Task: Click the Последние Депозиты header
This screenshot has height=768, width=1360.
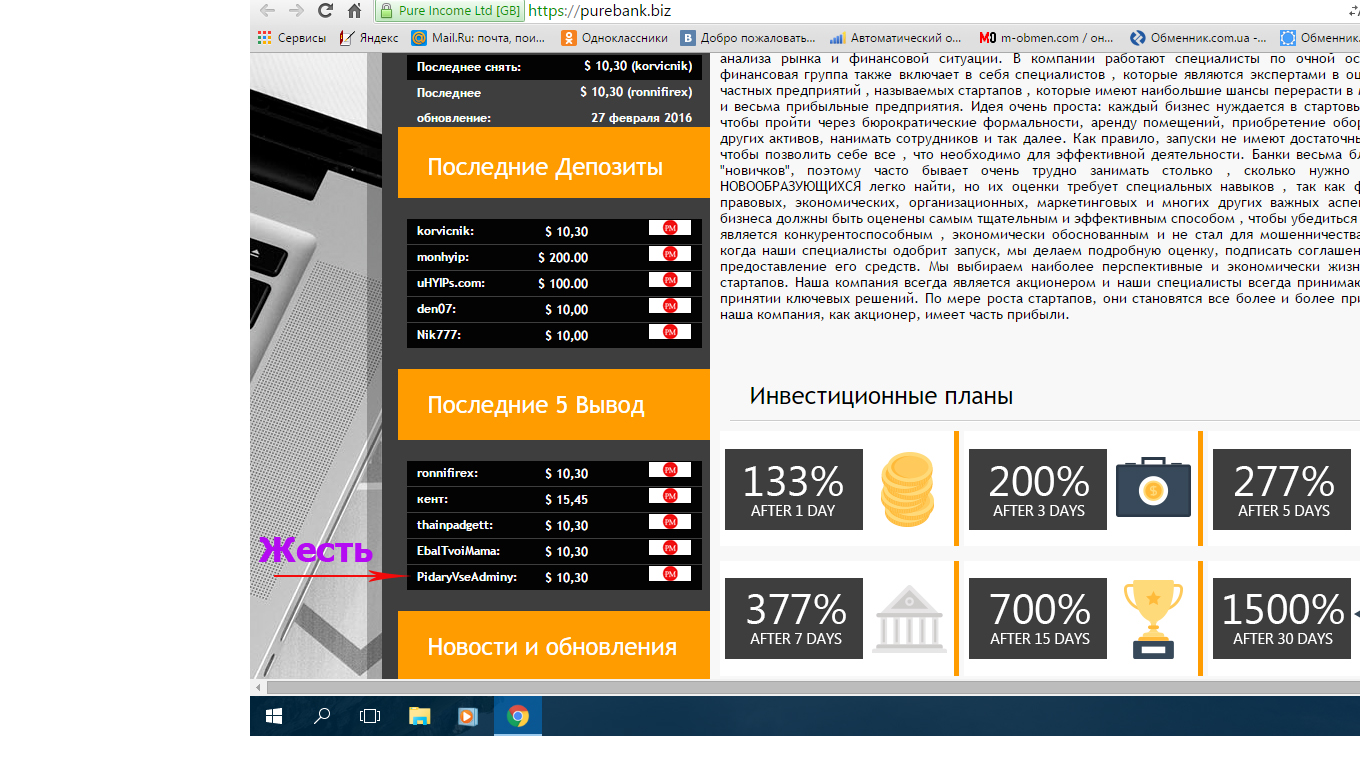Action: click(545, 167)
